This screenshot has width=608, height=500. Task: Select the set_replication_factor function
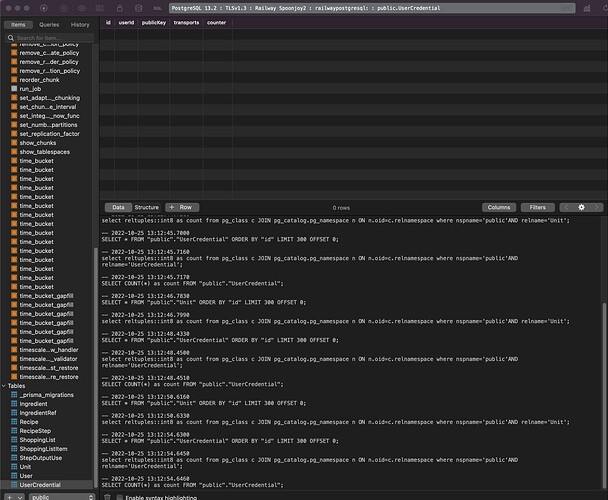pos(50,134)
